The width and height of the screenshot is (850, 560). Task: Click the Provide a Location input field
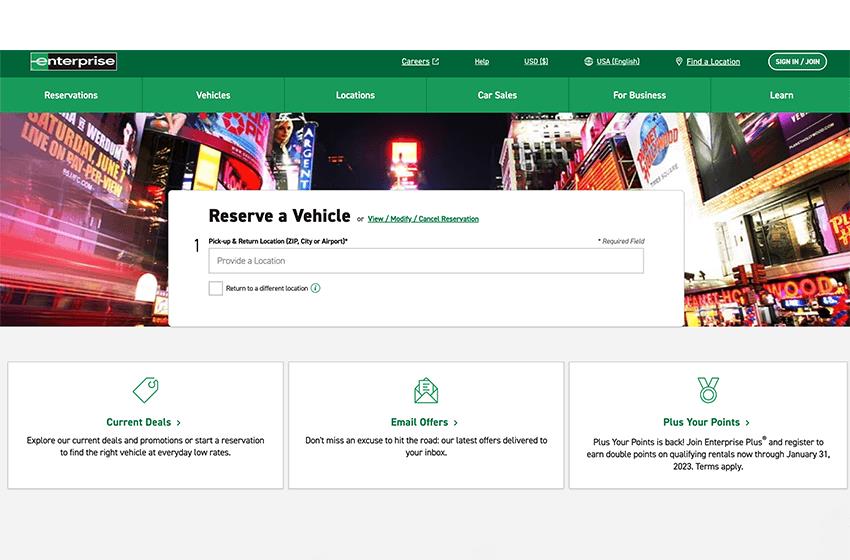[x=426, y=261]
